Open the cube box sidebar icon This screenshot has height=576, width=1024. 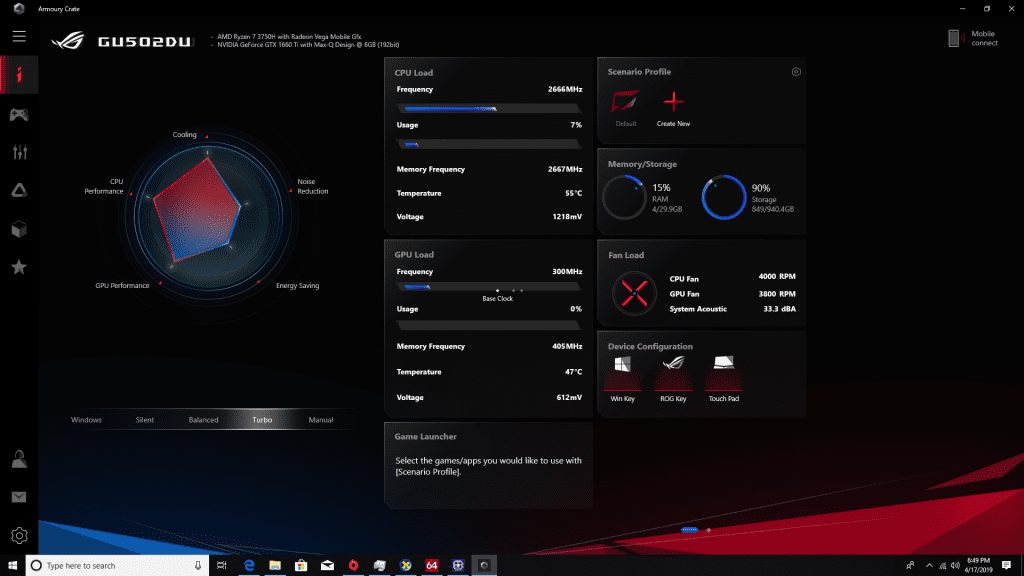(x=19, y=229)
